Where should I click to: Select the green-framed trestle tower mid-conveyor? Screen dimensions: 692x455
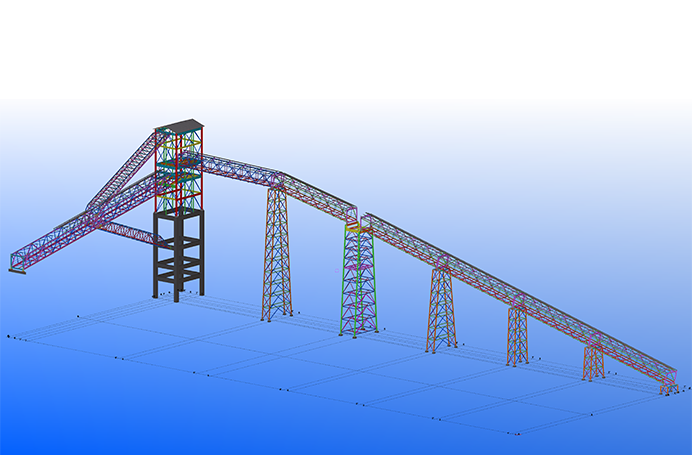[357, 280]
